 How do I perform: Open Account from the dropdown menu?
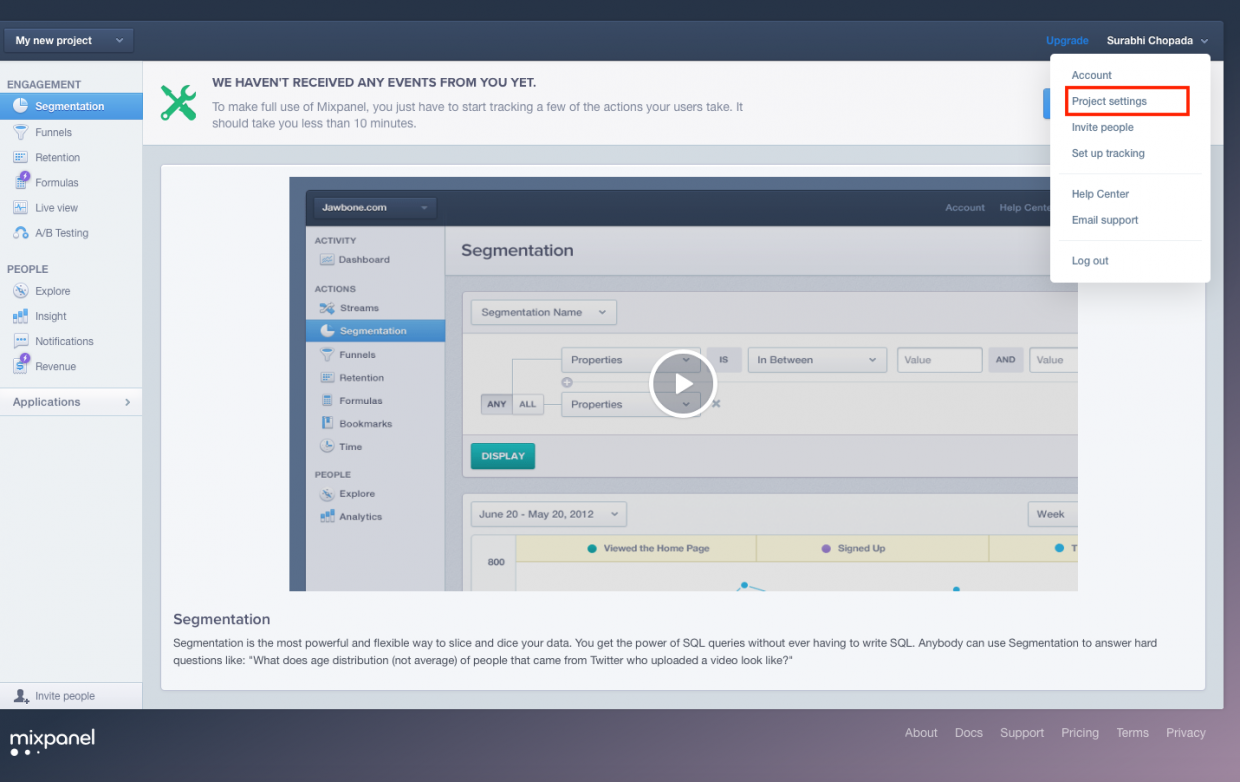(1091, 75)
